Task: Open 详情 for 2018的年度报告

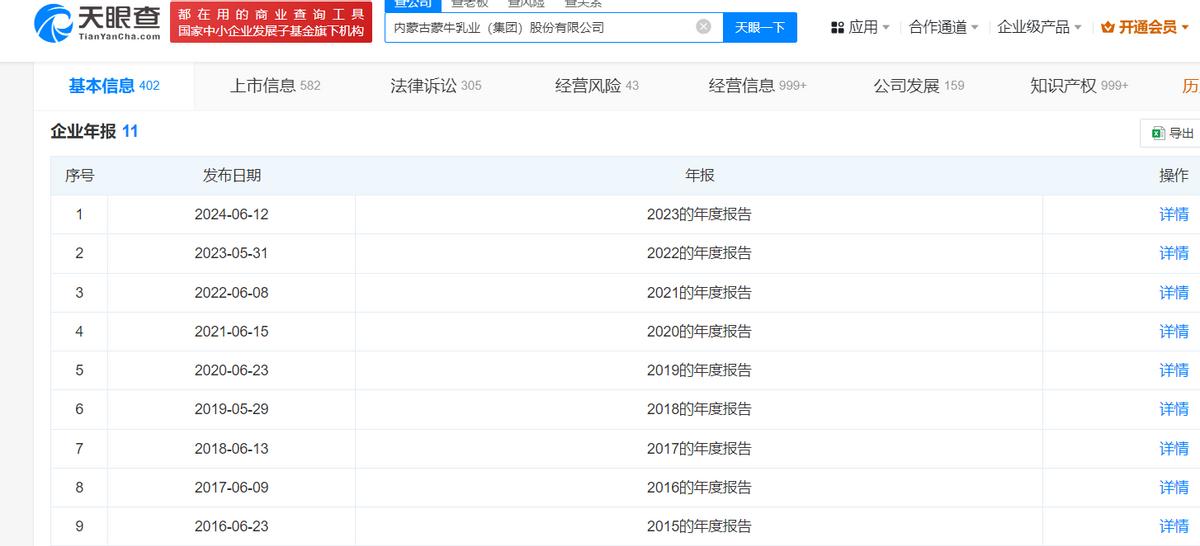Action: pos(1174,409)
